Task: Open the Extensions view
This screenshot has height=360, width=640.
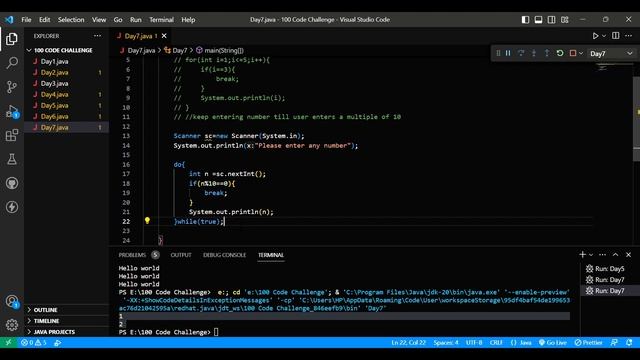Action: pyautogui.click(x=12, y=135)
